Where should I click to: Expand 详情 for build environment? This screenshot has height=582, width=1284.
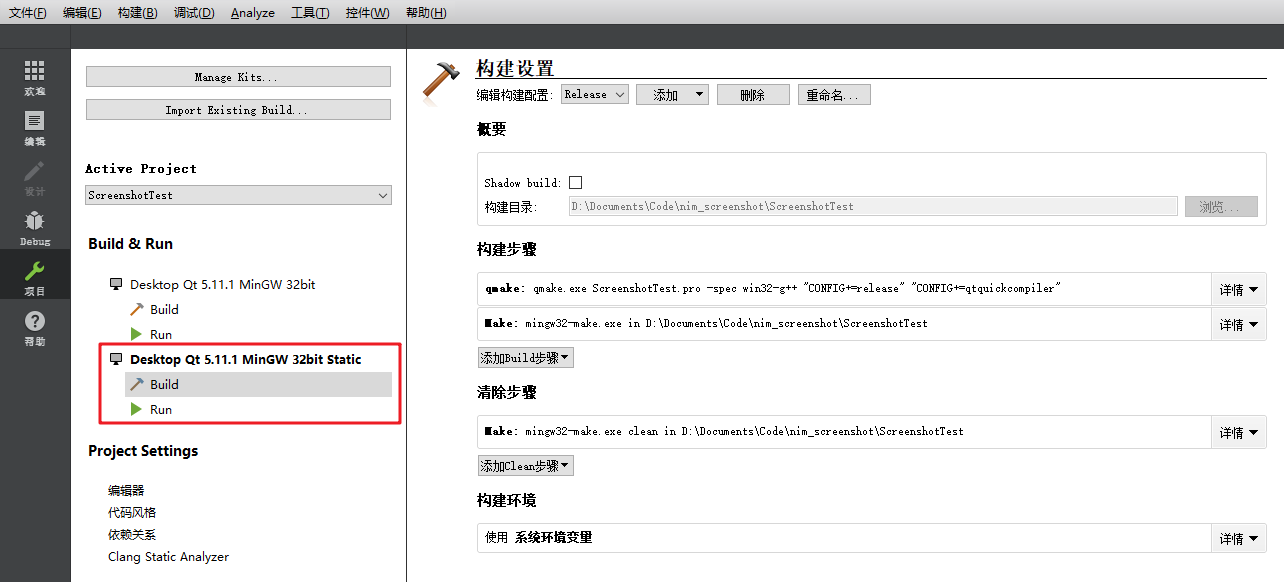(1239, 538)
